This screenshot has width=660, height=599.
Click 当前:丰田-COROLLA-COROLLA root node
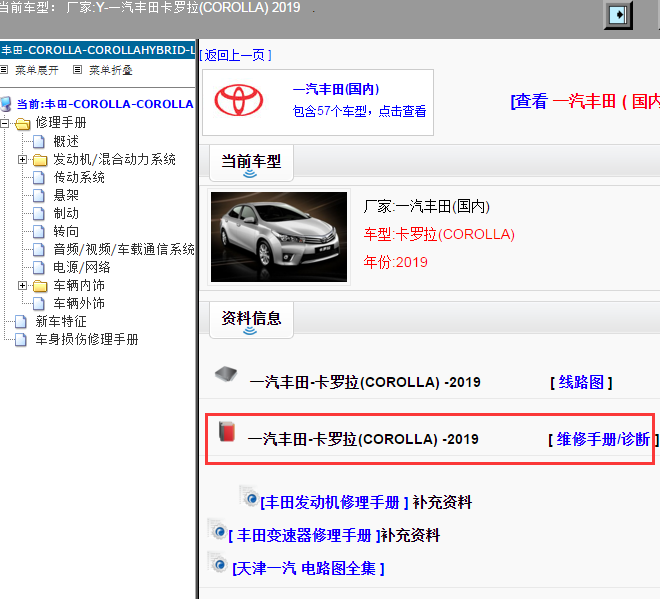pos(105,104)
